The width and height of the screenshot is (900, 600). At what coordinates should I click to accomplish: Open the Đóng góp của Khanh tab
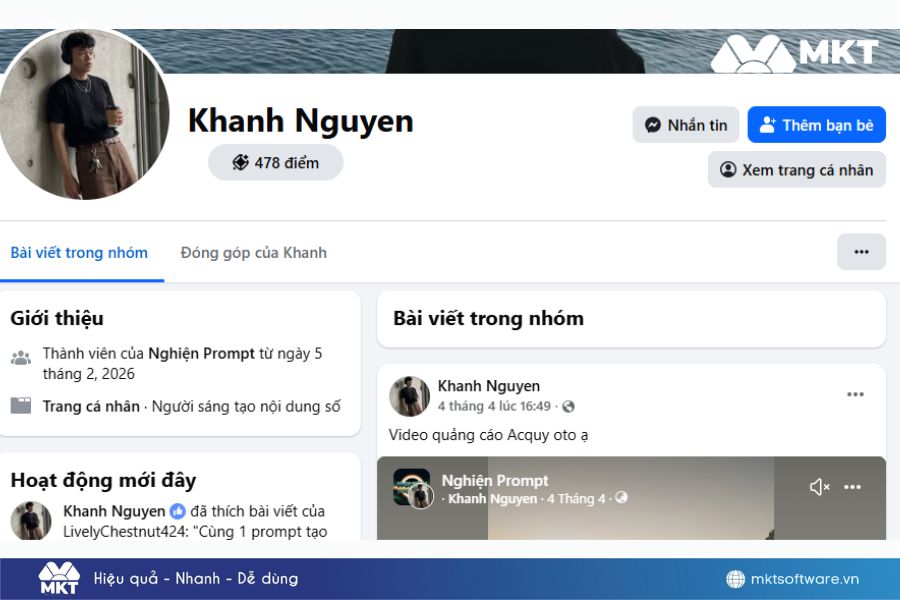(x=253, y=252)
